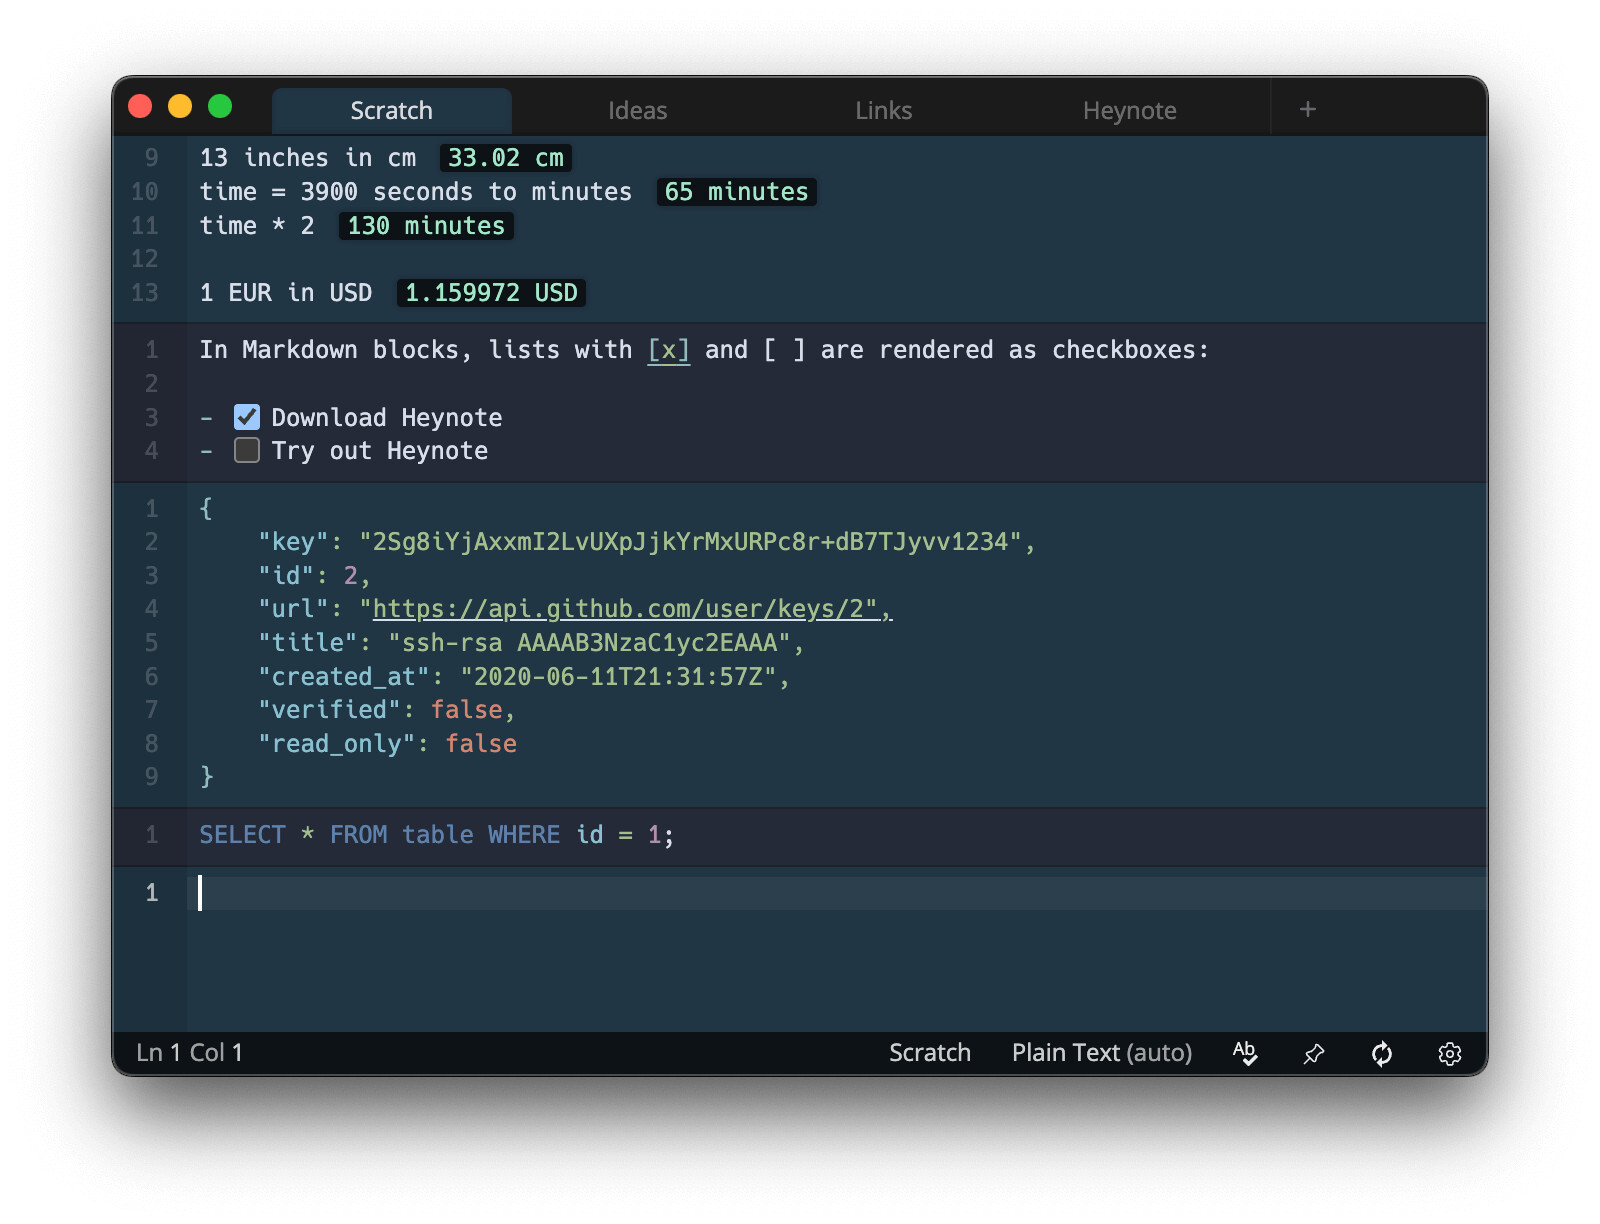Add a new tab with plus icon
Screen dimensions: 1600x1224
(x=1307, y=109)
